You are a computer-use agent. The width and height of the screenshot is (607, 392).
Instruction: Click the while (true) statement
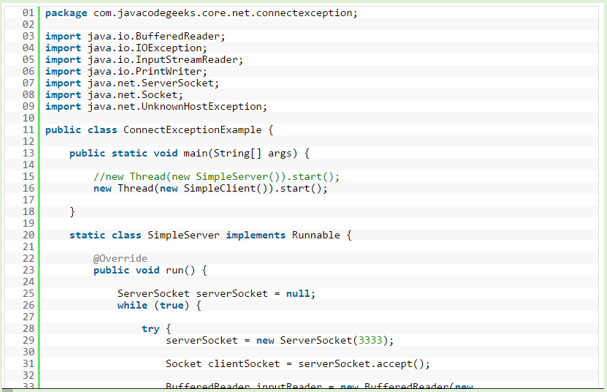point(159,305)
